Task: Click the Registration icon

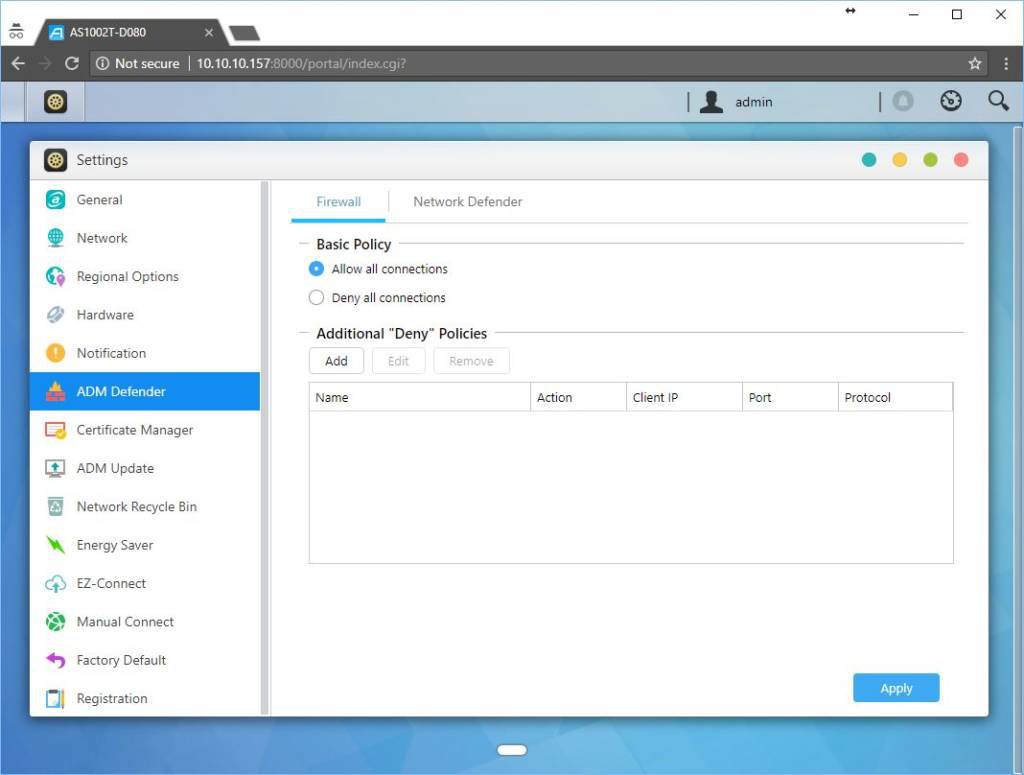Action: pyautogui.click(x=56, y=699)
